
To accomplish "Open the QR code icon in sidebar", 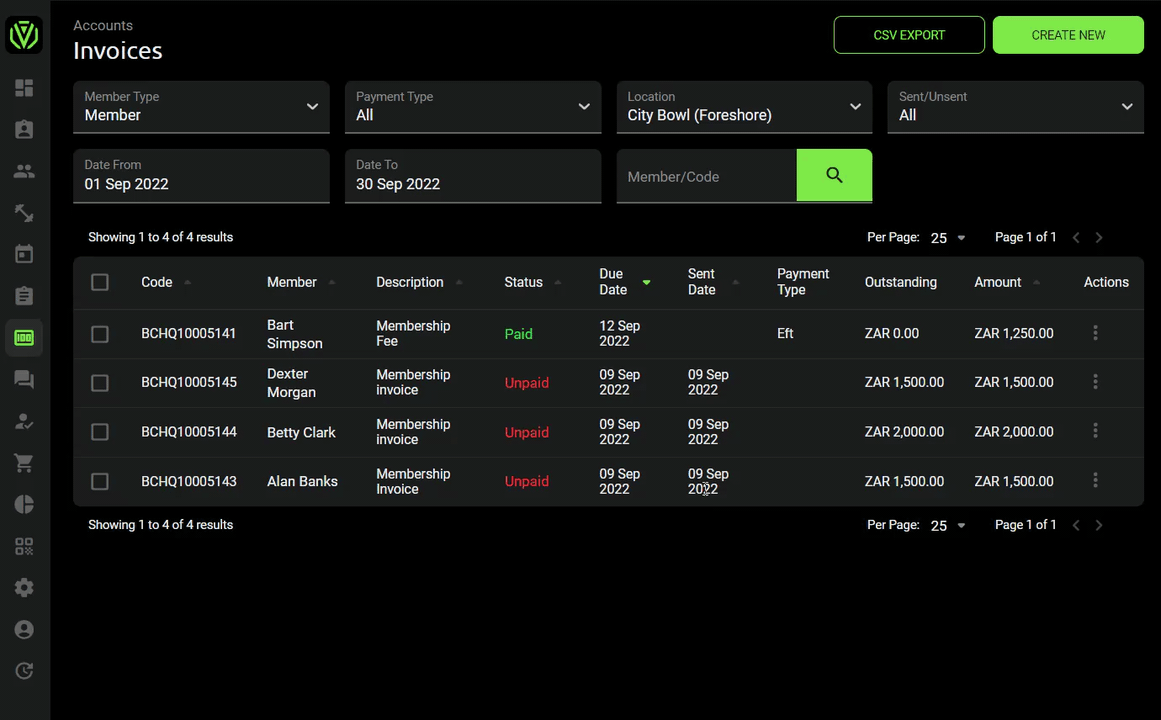I will click(x=24, y=547).
